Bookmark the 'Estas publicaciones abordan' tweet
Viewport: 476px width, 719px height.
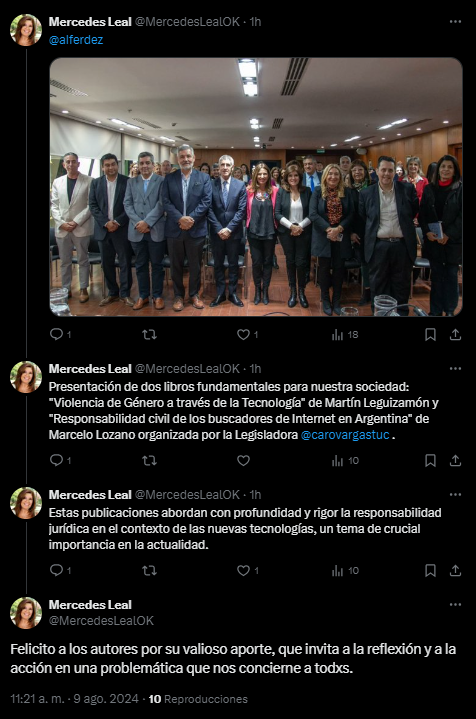[430, 570]
